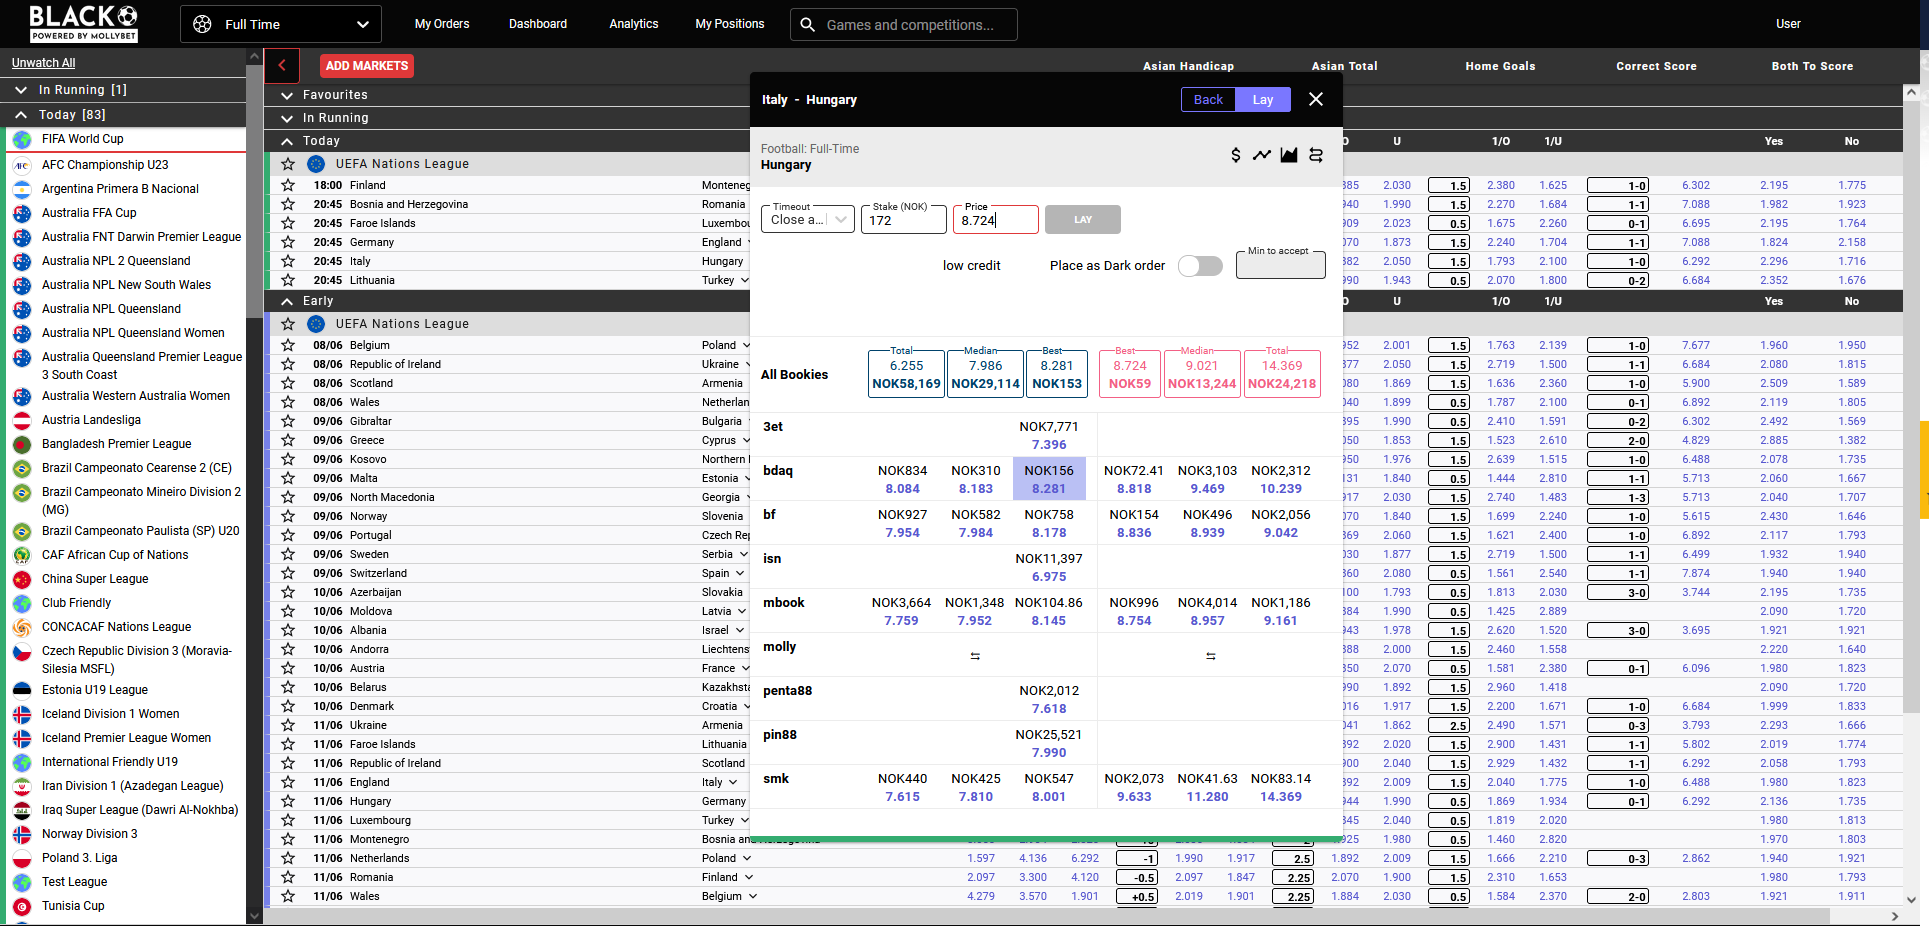This screenshot has width=1929, height=926.
Task: Click the molly lay-side swap icon
Action: pyautogui.click(x=1210, y=656)
